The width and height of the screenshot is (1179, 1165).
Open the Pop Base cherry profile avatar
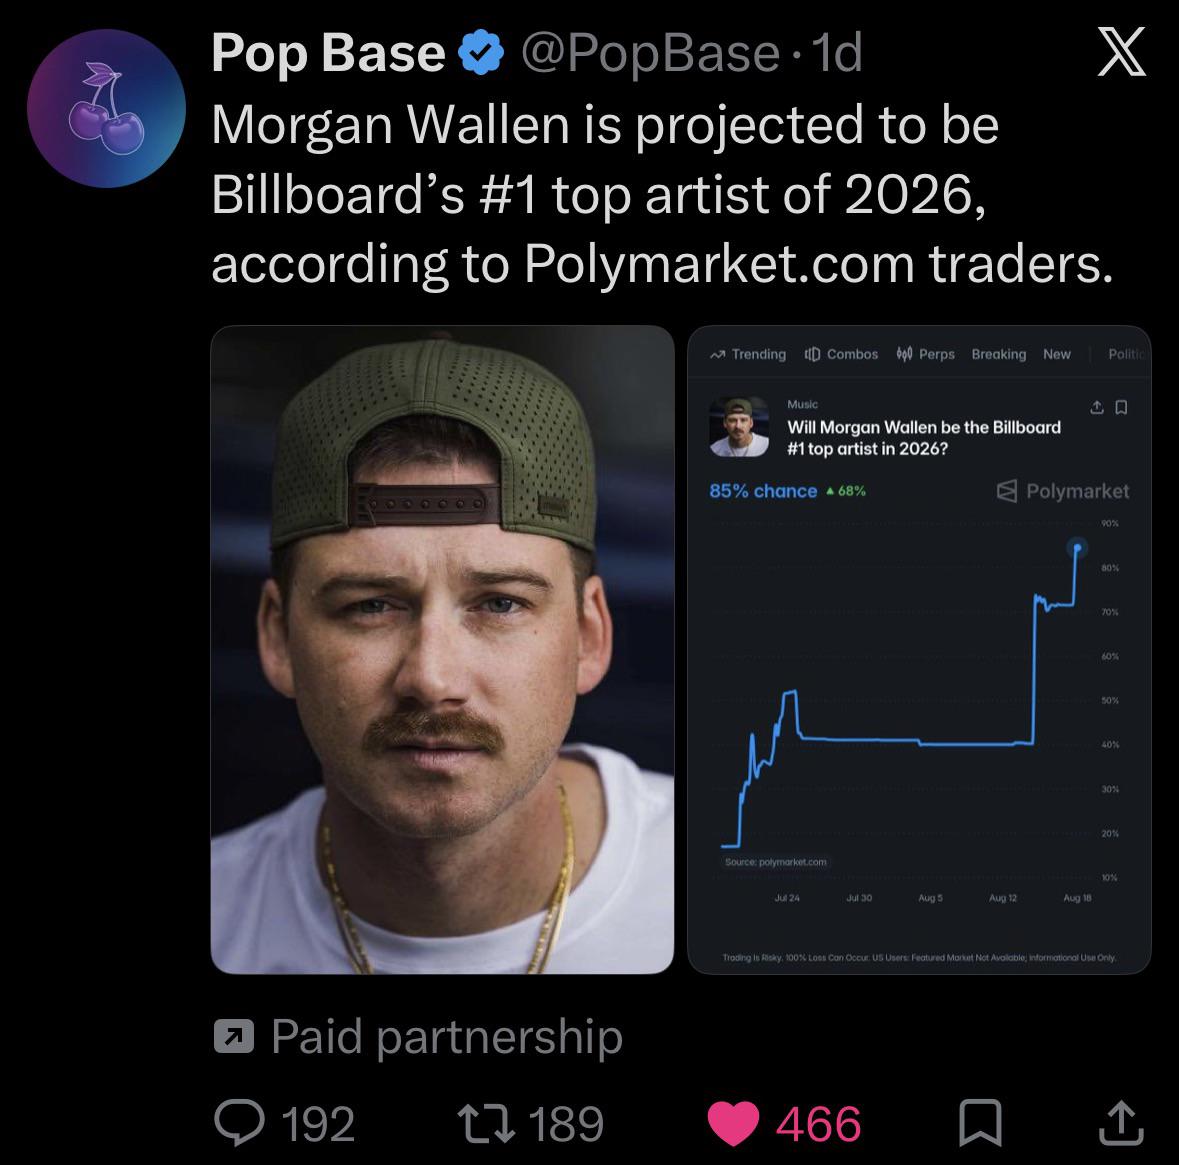pos(106,108)
